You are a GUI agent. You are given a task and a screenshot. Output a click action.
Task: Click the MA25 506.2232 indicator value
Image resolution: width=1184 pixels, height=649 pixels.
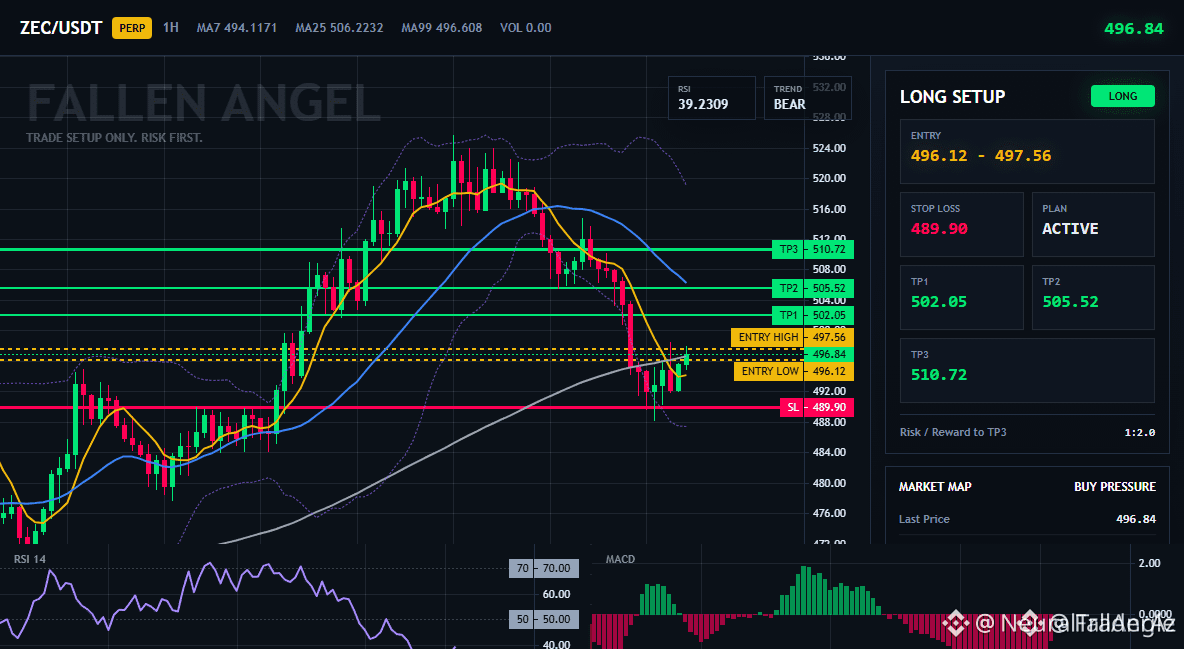339,28
